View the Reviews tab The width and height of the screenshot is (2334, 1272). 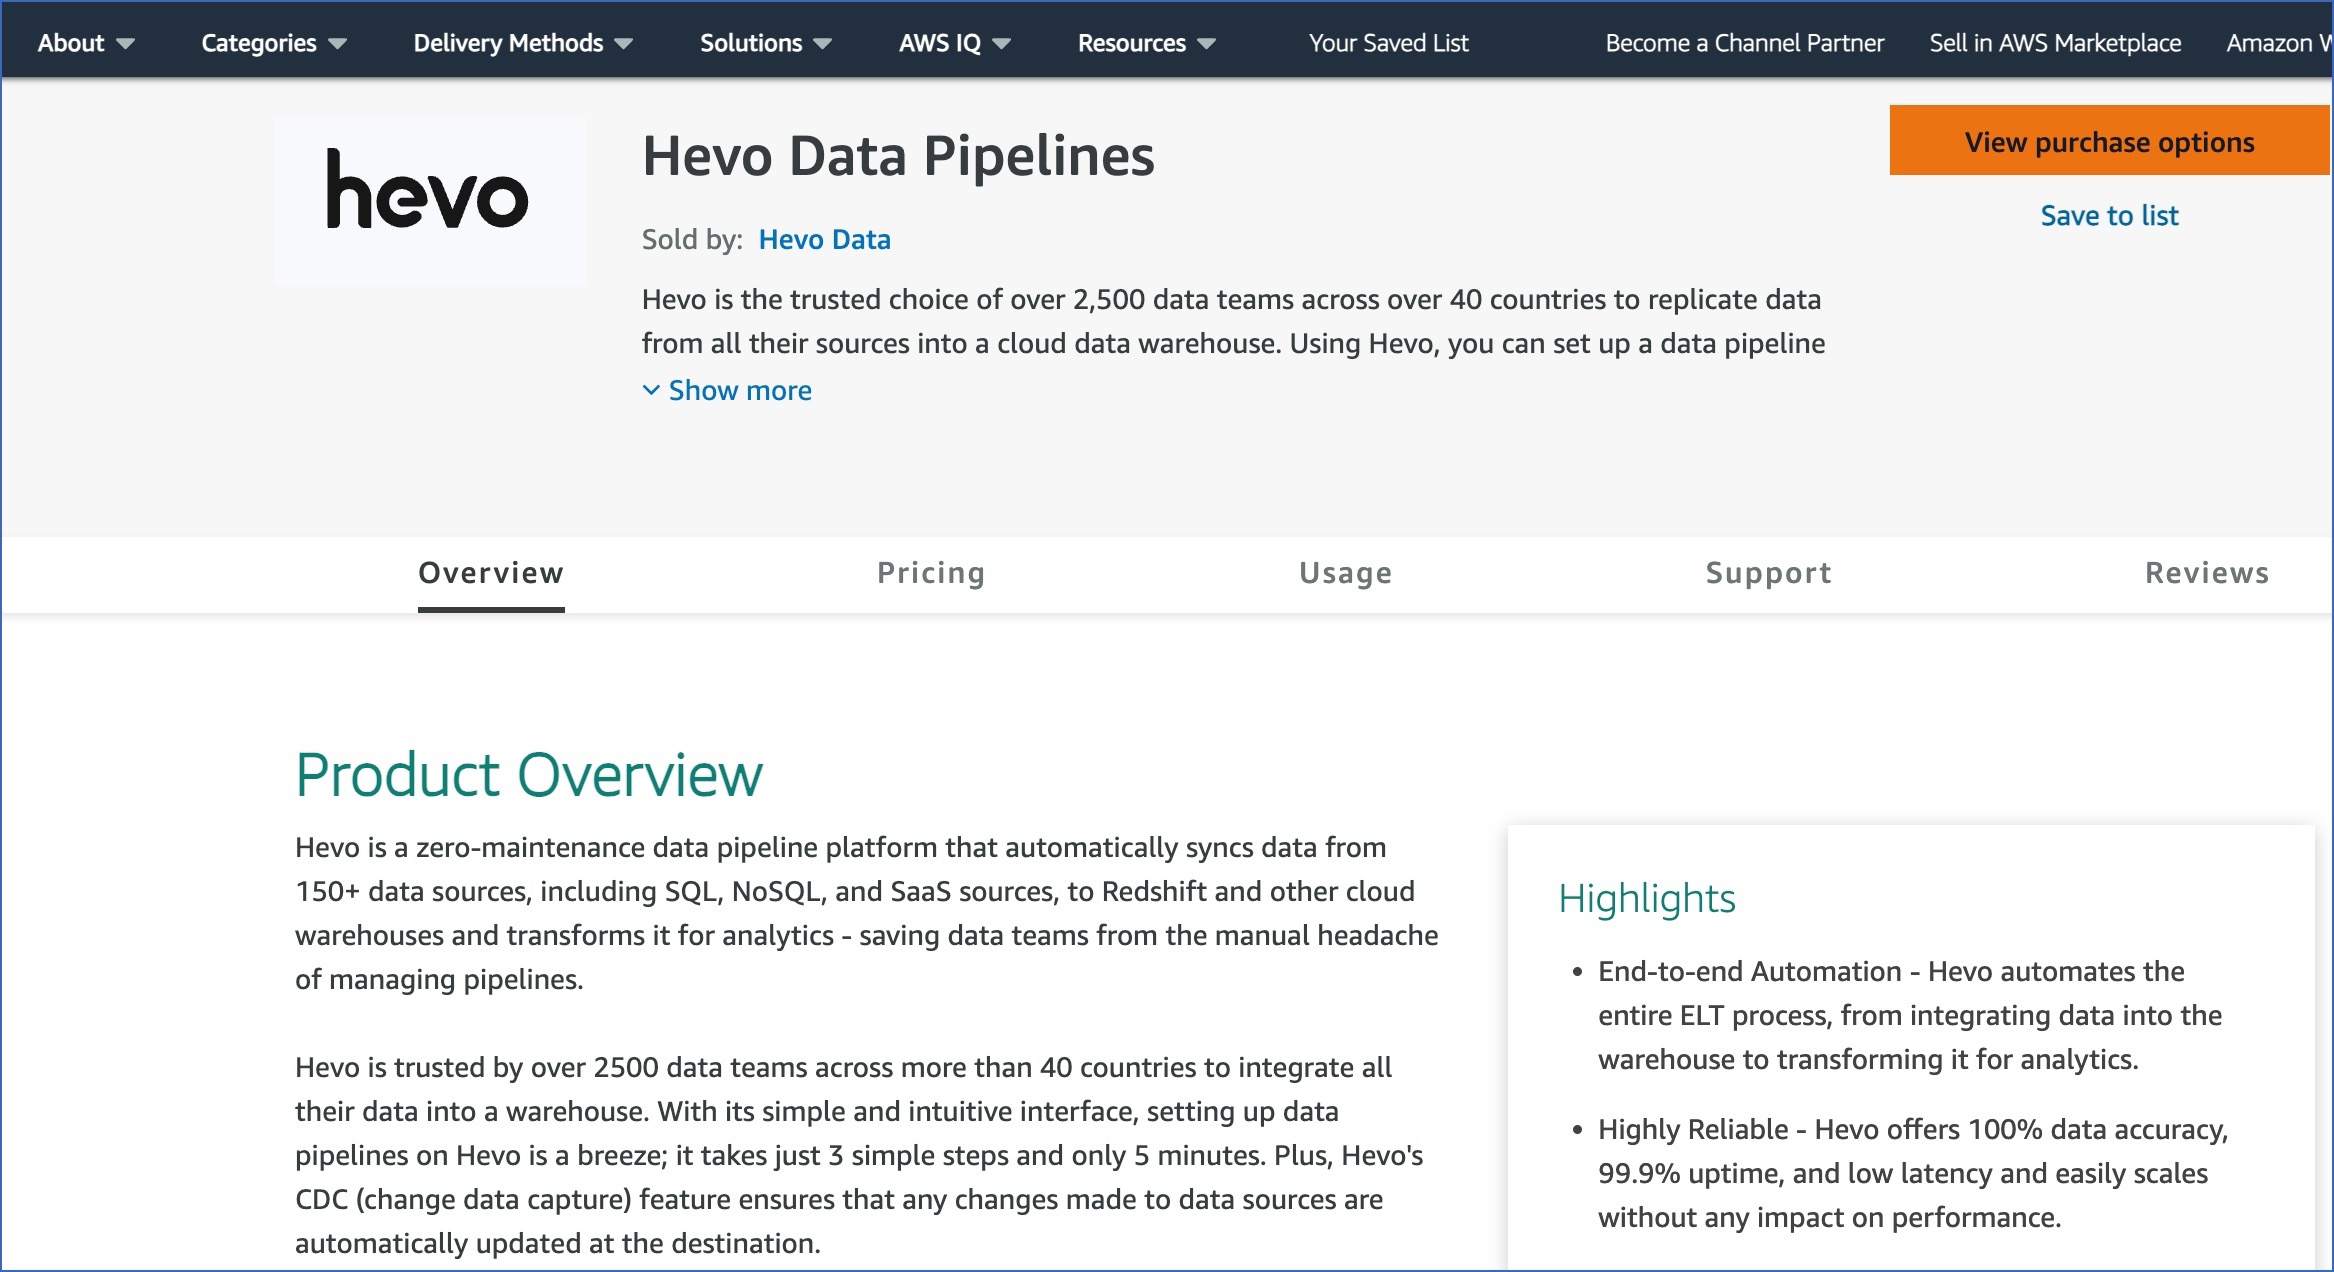click(x=2205, y=573)
